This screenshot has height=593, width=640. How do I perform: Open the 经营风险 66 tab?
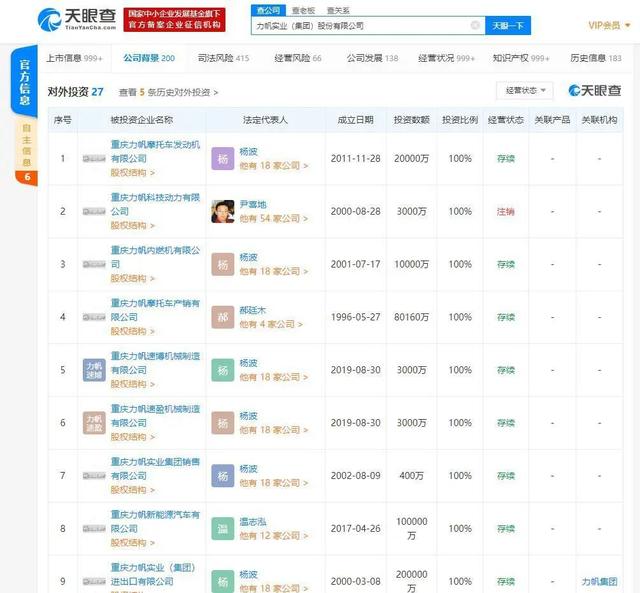coord(298,58)
